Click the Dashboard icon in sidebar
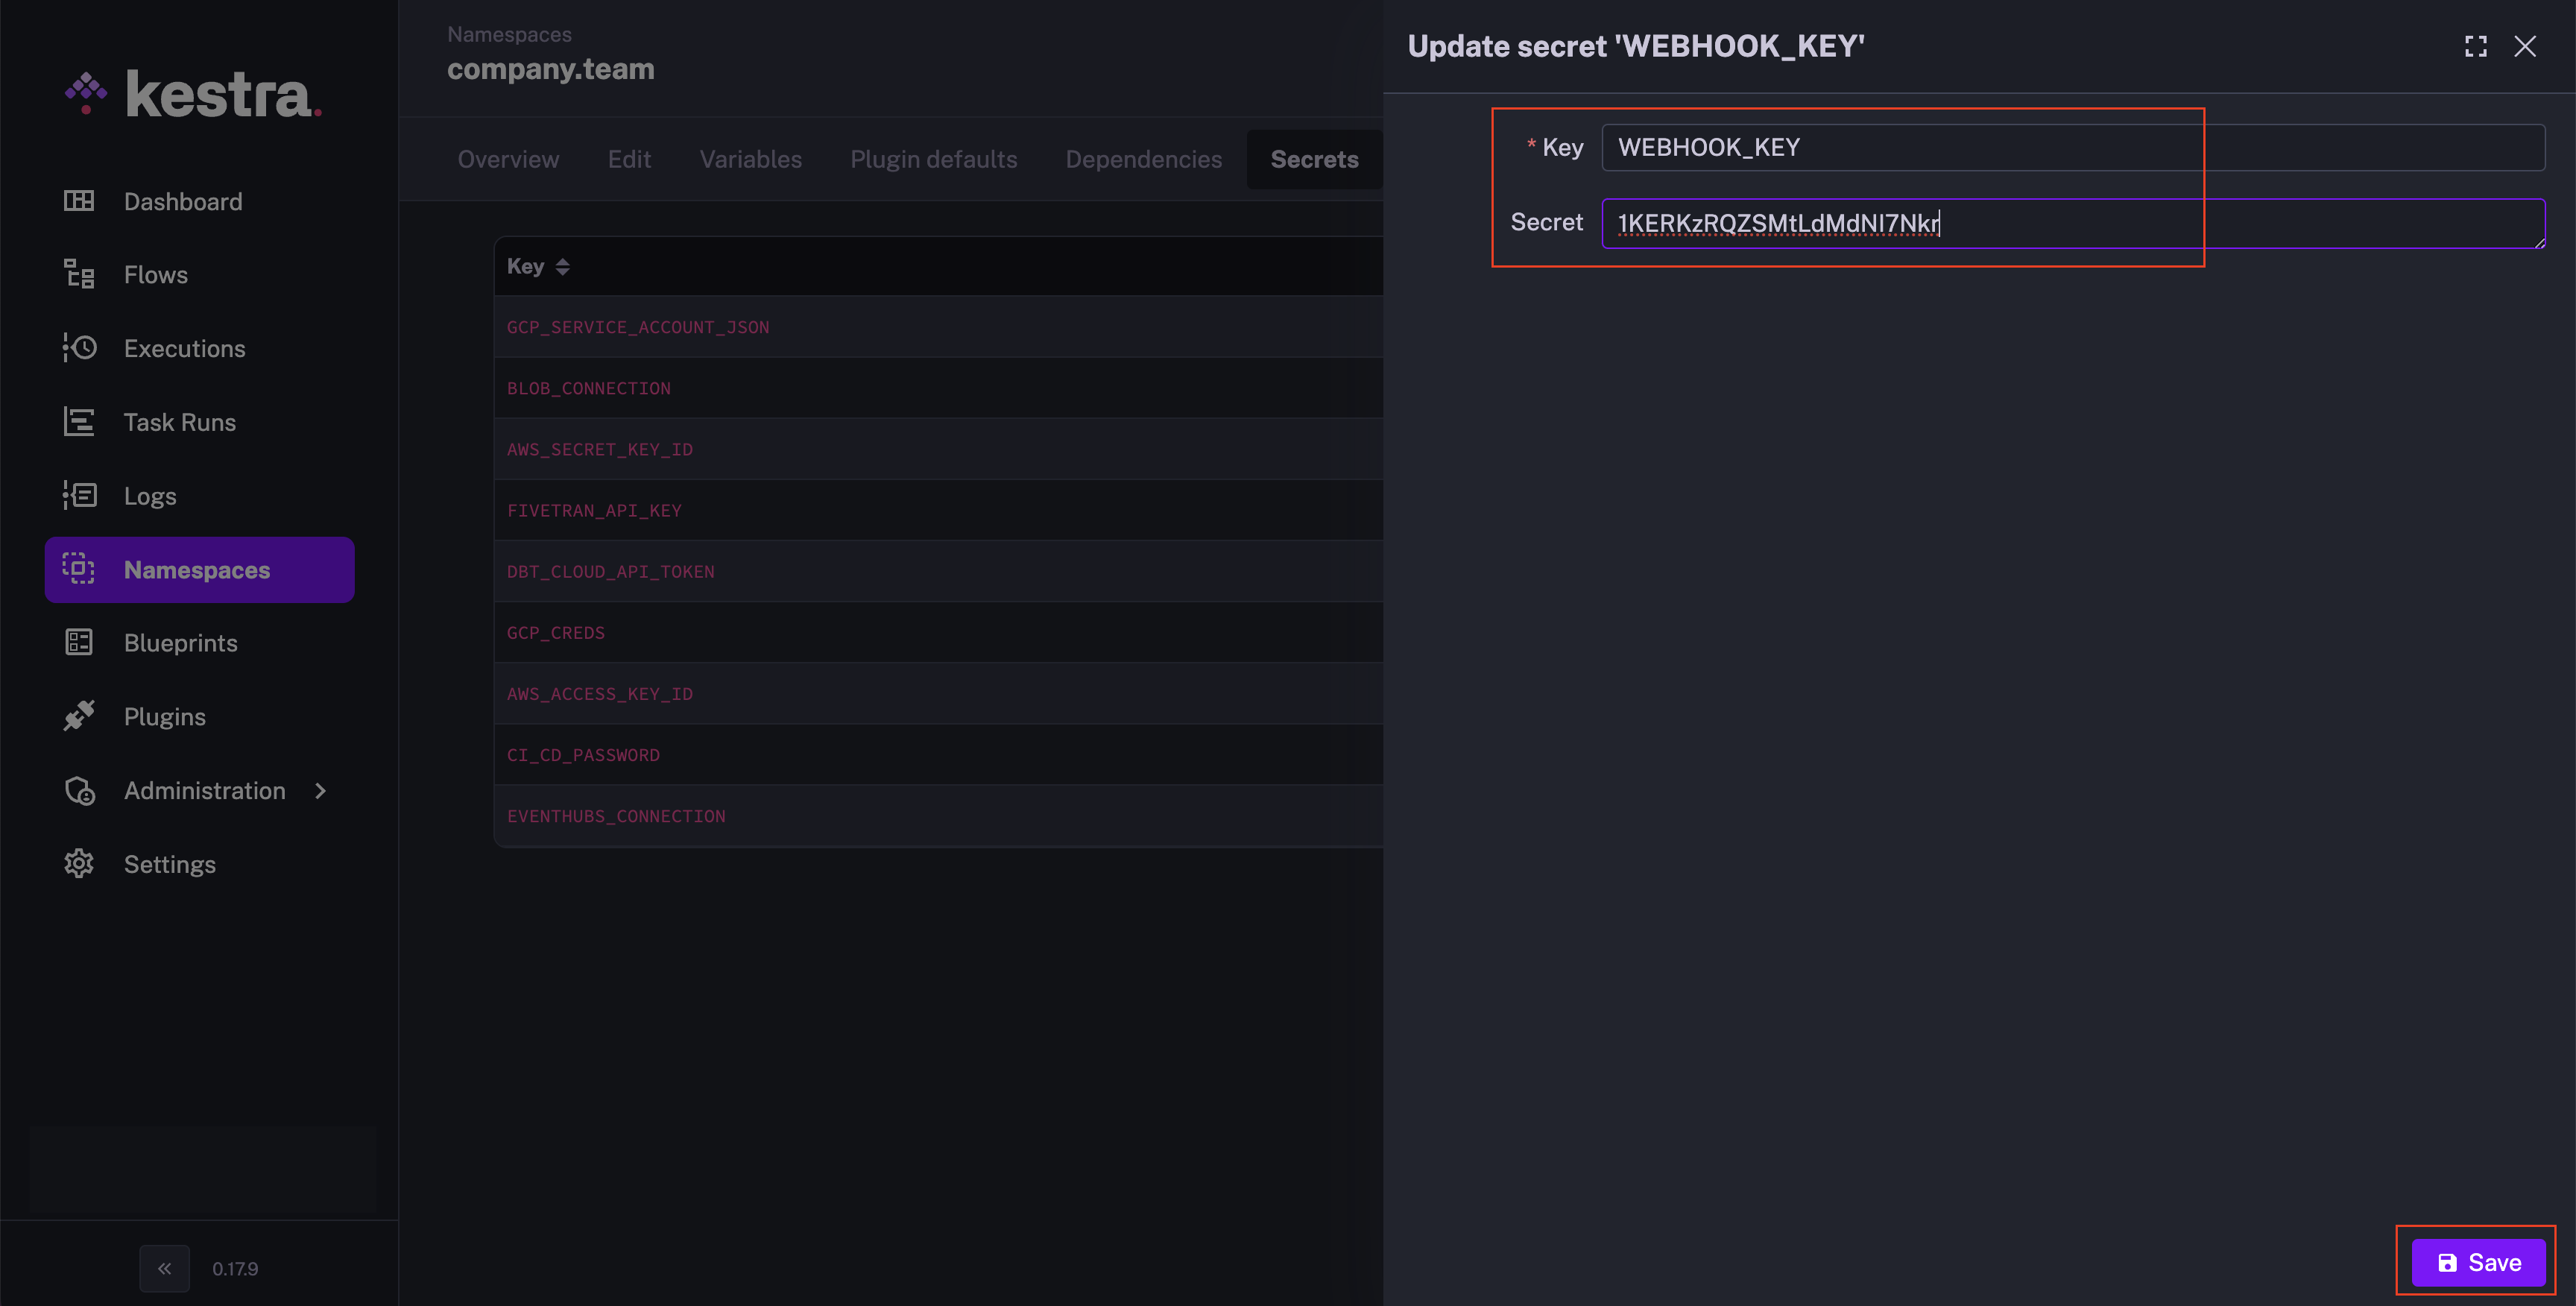 pyautogui.click(x=78, y=201)
